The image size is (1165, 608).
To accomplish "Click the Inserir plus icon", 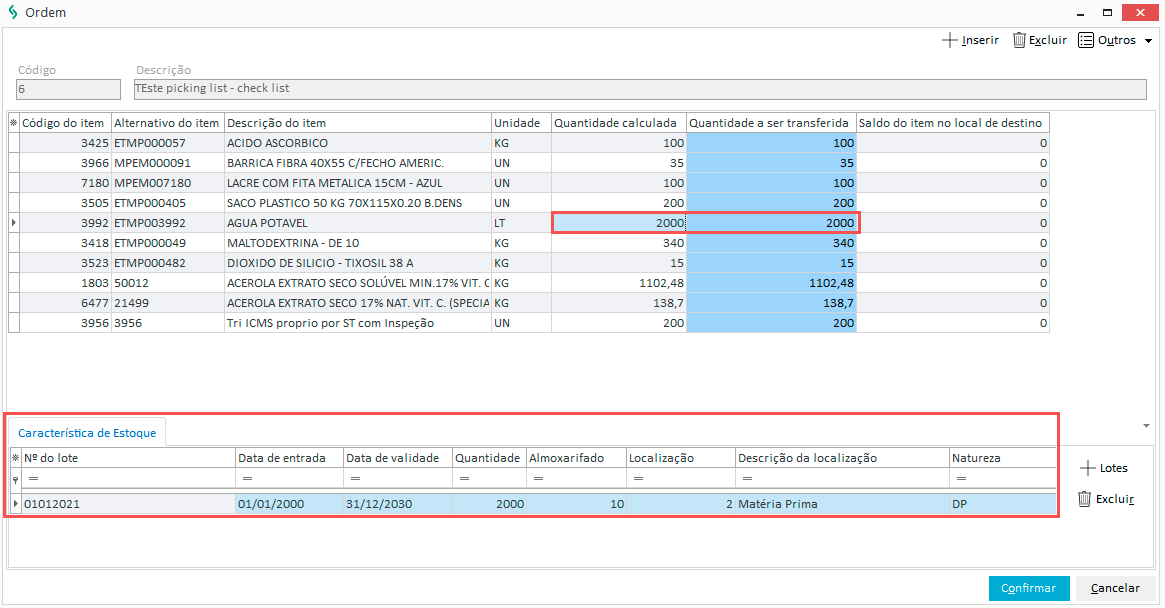I will 949,40.
